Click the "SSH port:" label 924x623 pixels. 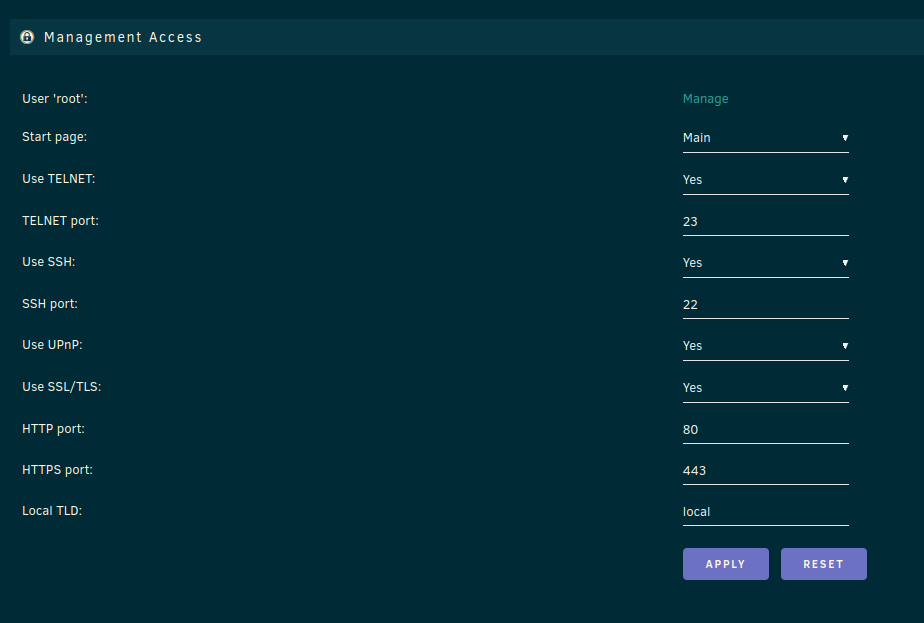coord(50,304)
